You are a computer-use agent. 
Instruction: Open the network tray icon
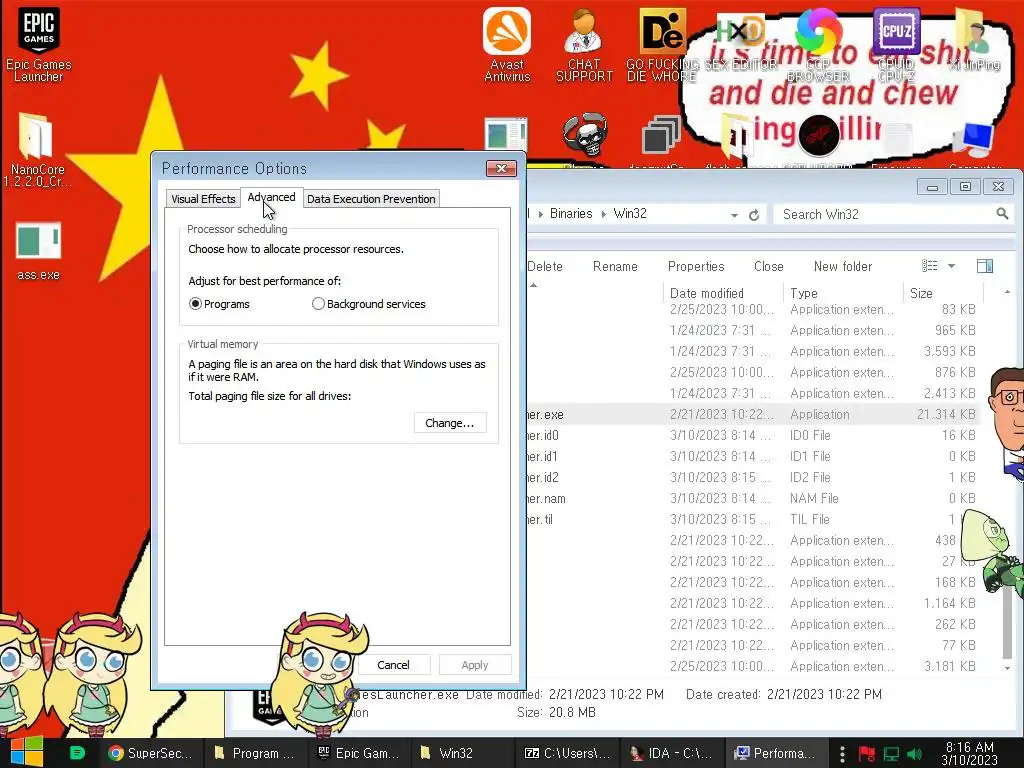click(x=891, y=754)
